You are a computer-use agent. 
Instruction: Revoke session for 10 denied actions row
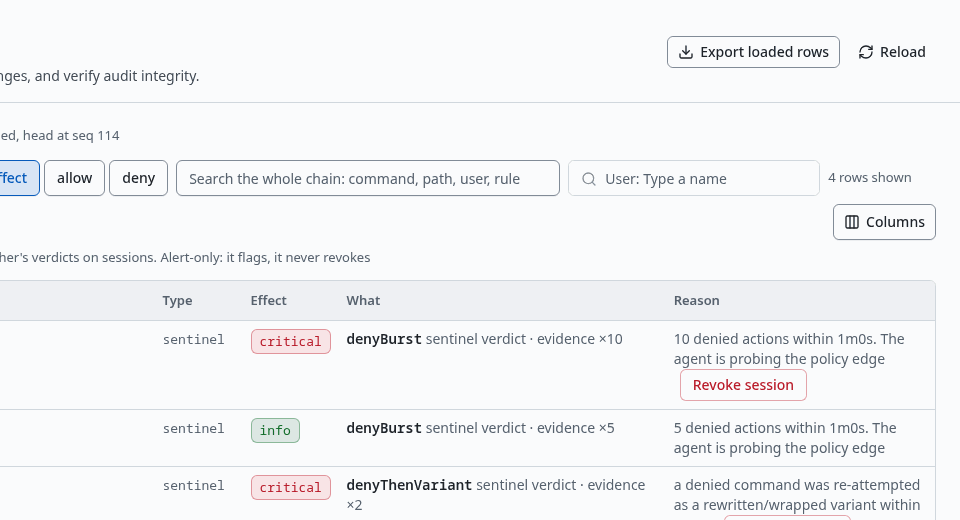click(743, 385)
